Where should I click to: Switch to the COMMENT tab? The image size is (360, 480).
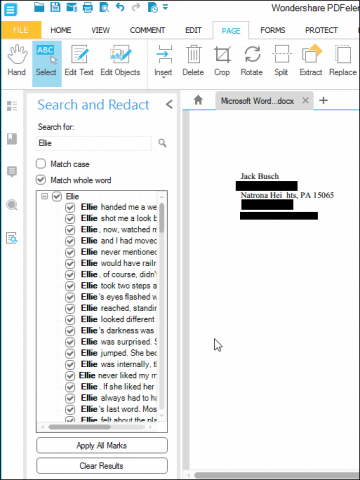pyautogui.click(x=147, y=30)
